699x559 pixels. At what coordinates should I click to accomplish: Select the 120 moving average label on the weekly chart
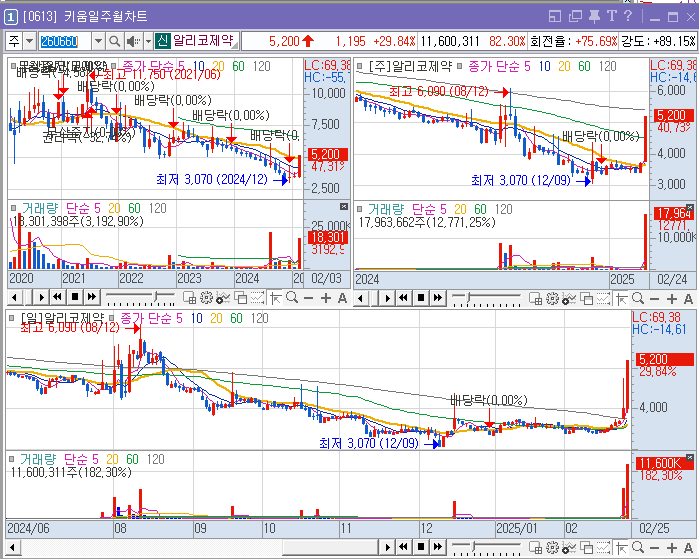(x=607, y=66)
